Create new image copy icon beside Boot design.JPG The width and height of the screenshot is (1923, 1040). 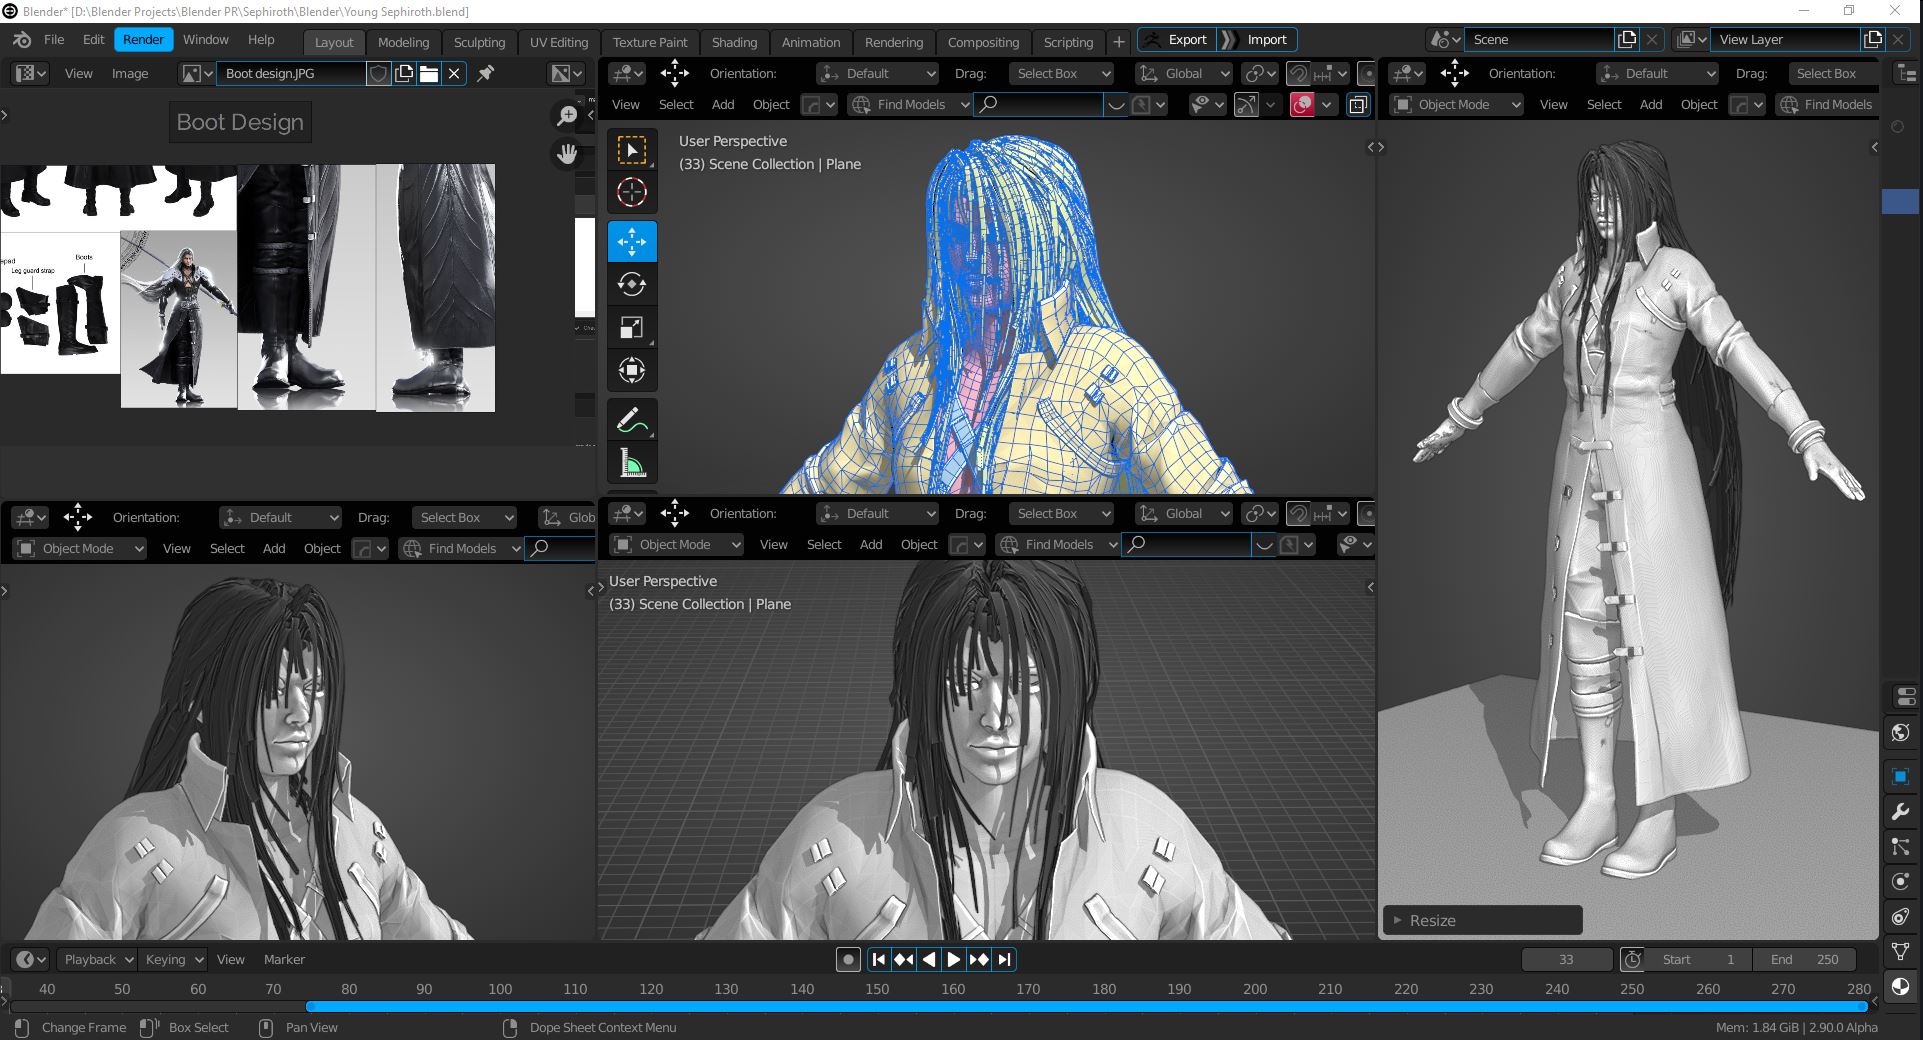tap(404, 73)
